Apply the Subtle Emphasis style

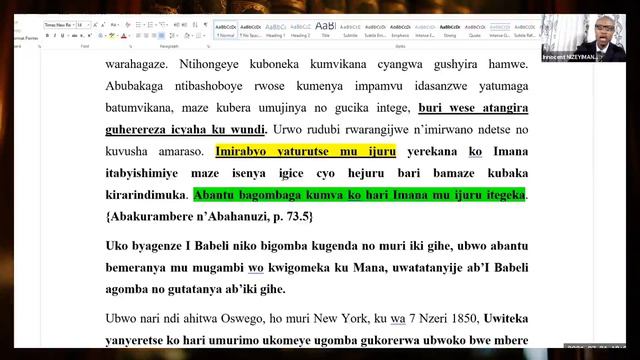coord(375,30)
